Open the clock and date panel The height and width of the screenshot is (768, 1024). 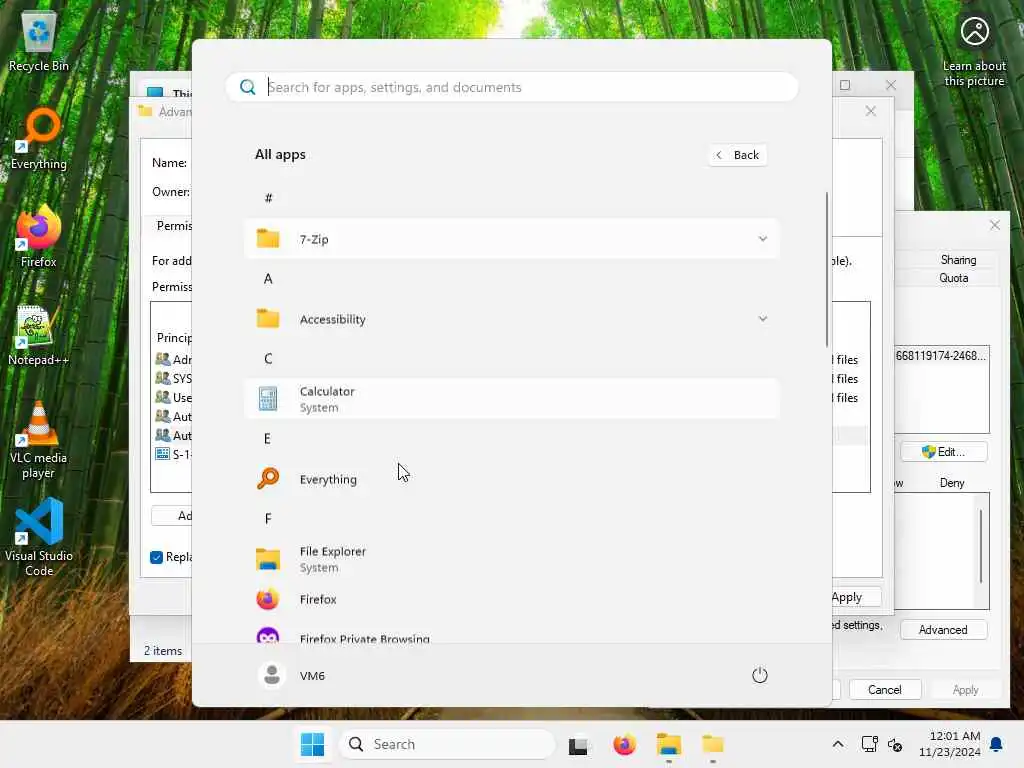[x=949, y=744]
